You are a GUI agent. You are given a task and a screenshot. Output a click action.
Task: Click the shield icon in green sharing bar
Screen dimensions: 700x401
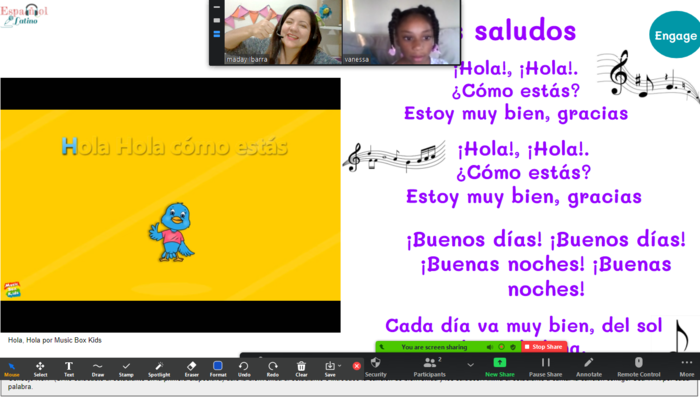point(513,347)
